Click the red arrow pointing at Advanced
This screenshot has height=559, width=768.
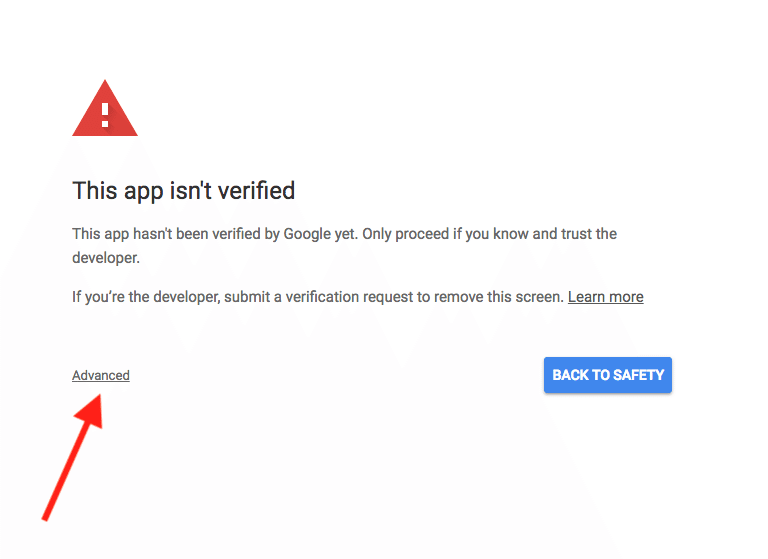(72, 457)
